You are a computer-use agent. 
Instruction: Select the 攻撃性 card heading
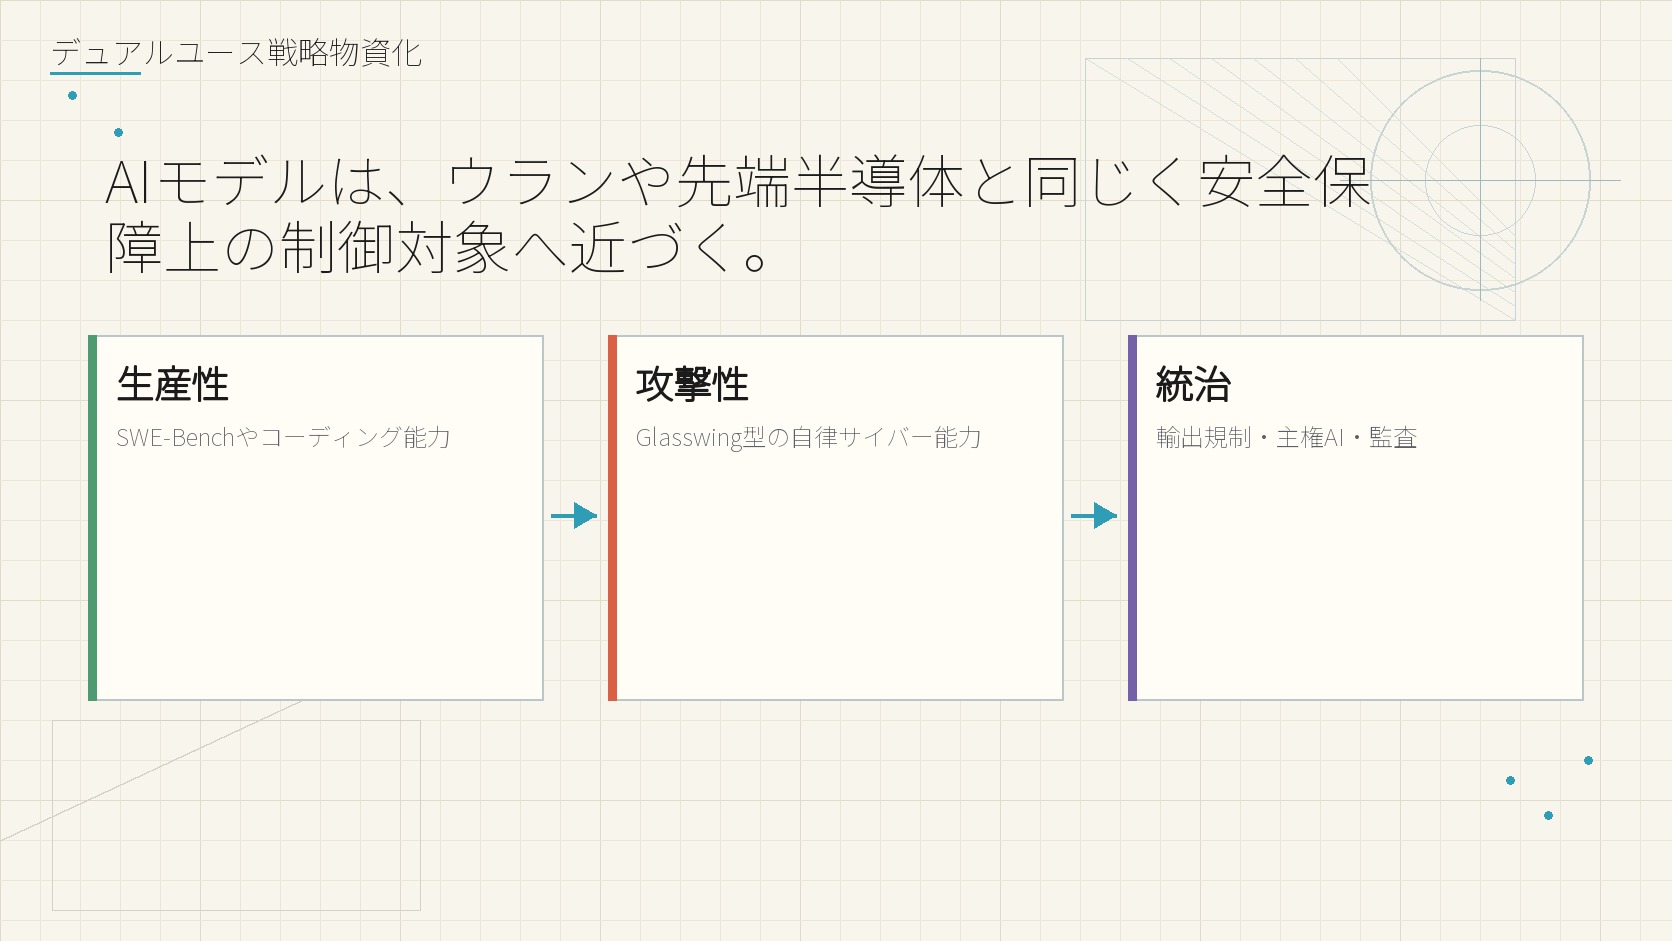(692, 385)
